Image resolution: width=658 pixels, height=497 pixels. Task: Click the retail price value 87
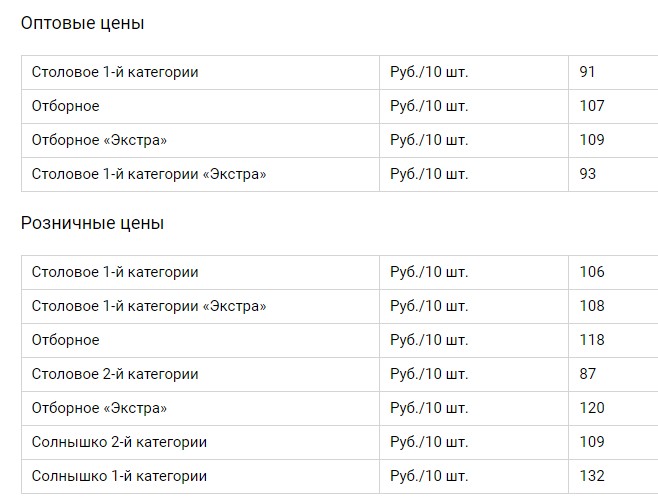pyautogui.click(x=588, y=374)
